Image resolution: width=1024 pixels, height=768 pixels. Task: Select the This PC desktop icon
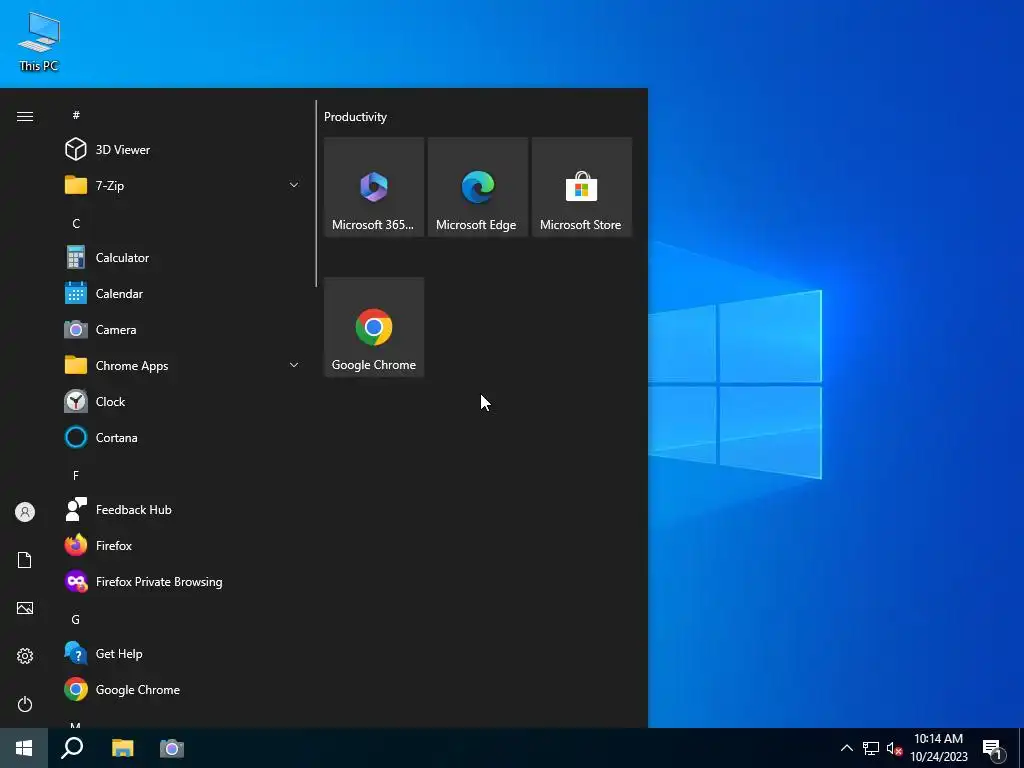[39, 42]
